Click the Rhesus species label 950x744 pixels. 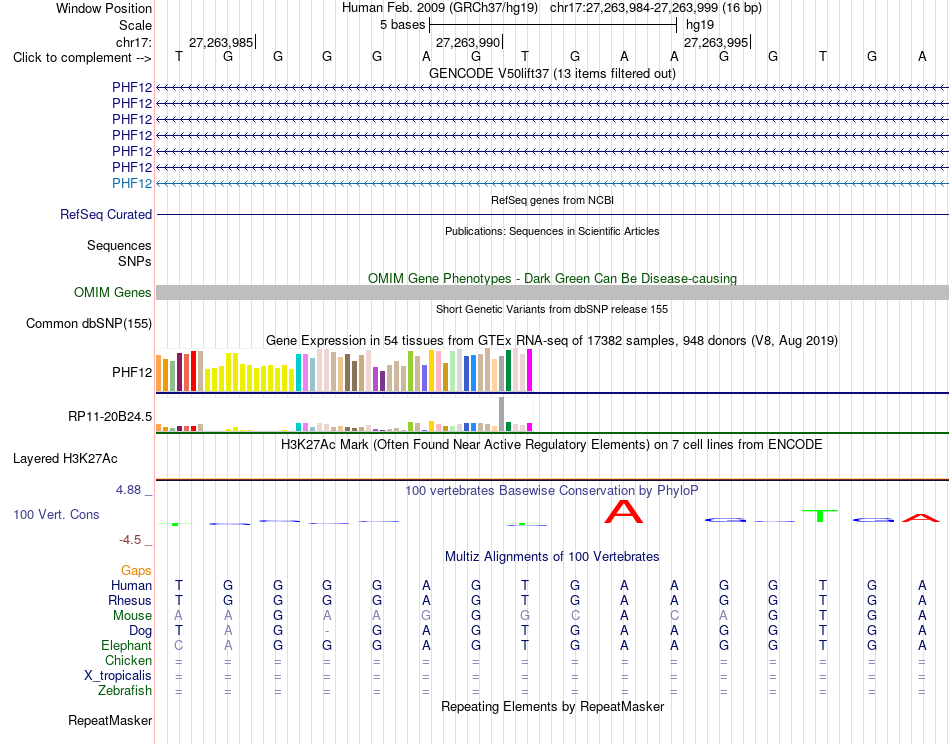(130, 601)
